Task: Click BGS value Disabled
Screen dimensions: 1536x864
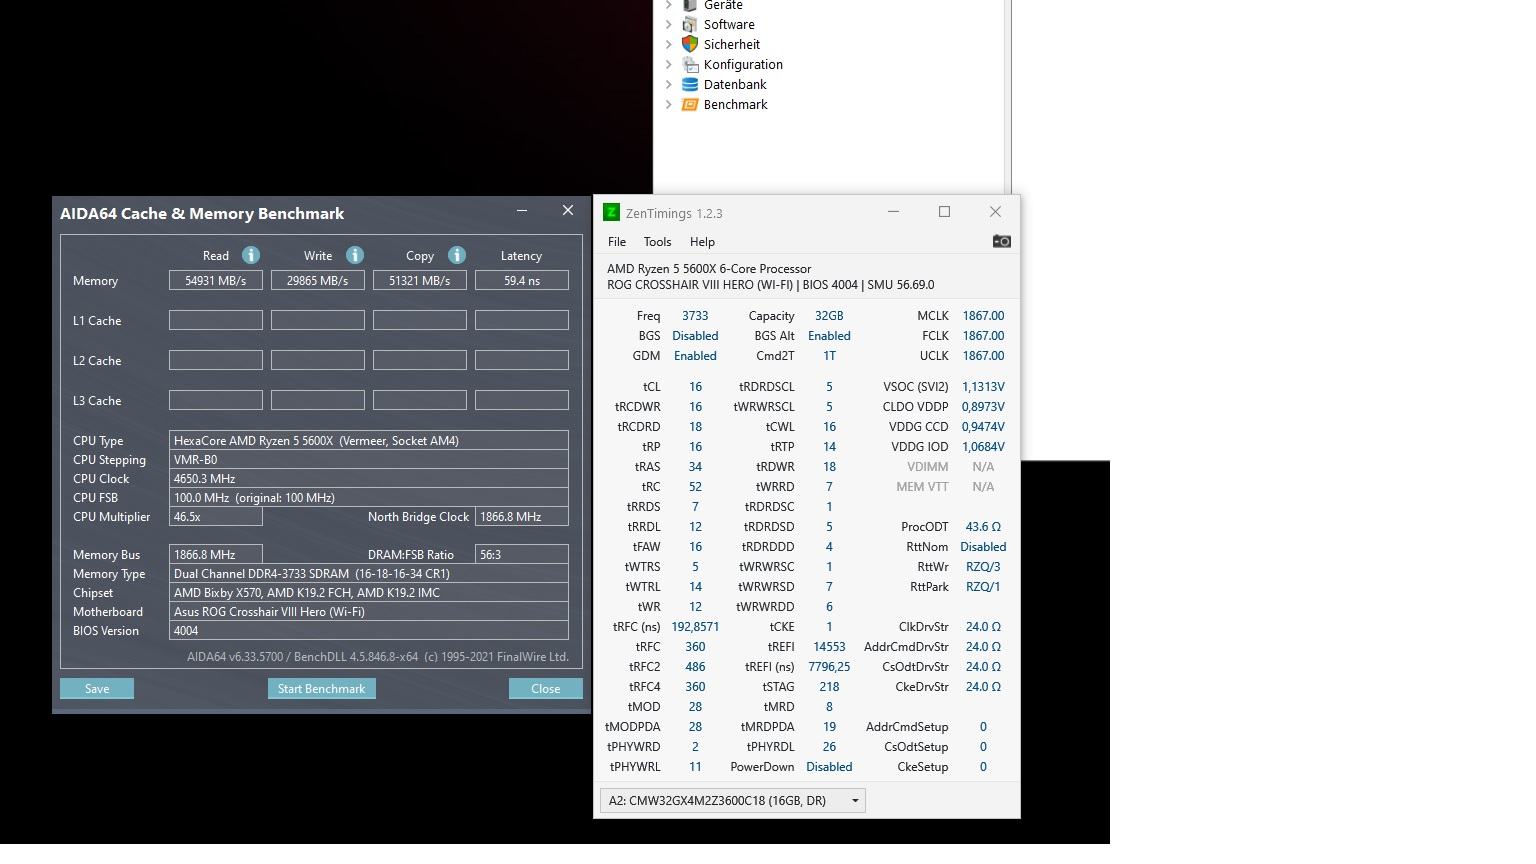Action: point(695,335)
